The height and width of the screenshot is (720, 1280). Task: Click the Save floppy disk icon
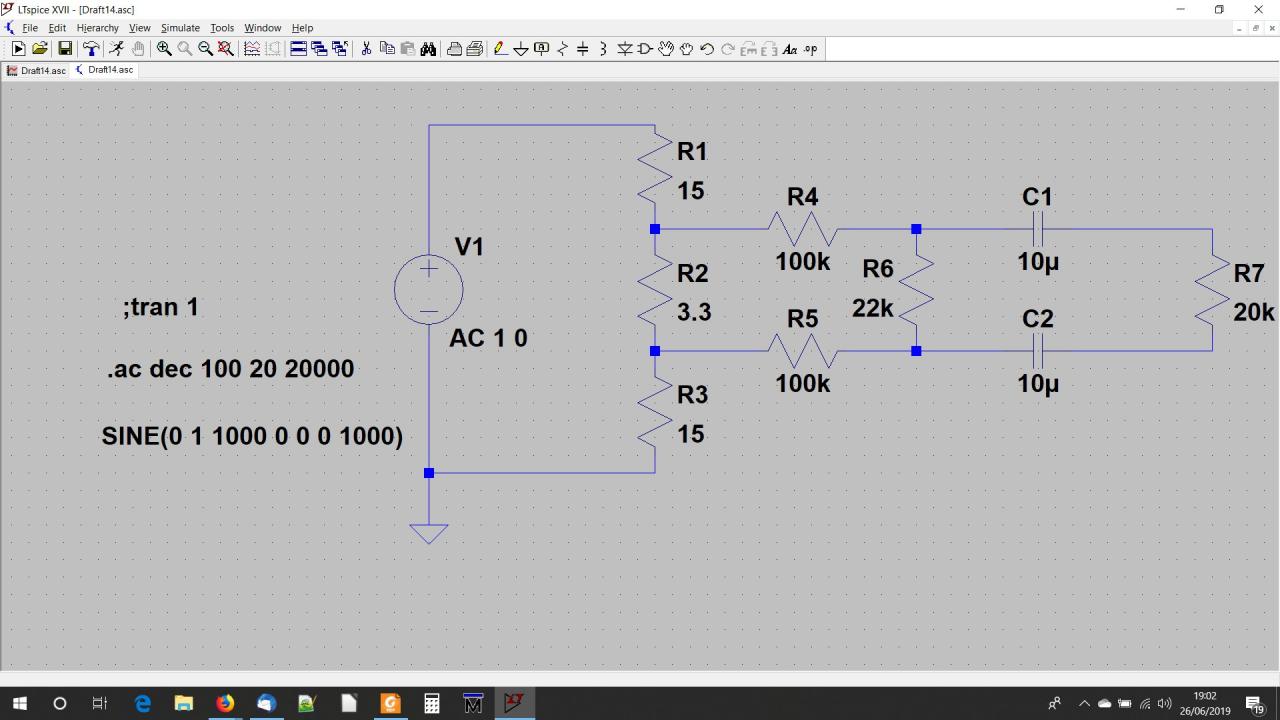(65, 48)
